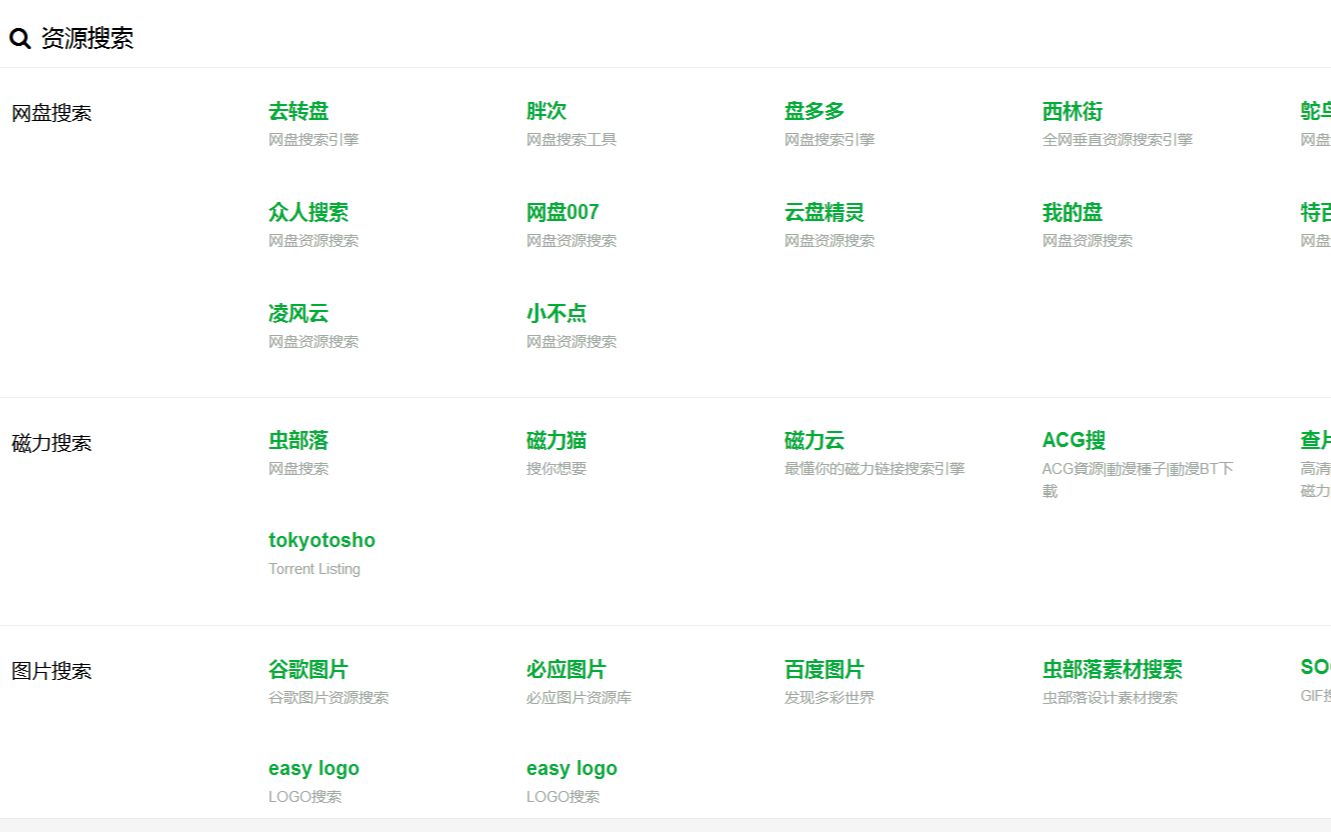This screenshot has height=832, width=1331.
Task: Open the 磁力云 magnet search link
Action: (x=814, y=440)
